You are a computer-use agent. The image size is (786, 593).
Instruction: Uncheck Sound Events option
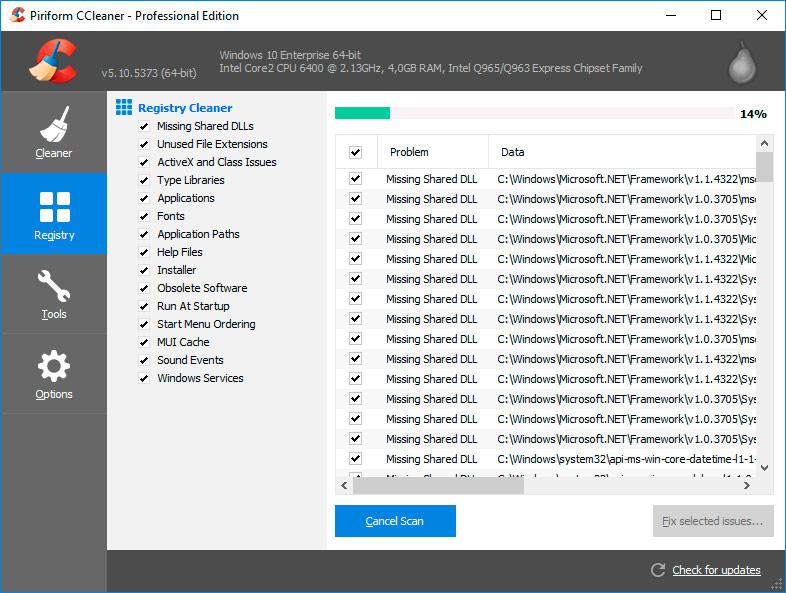[x=144, y=360]
